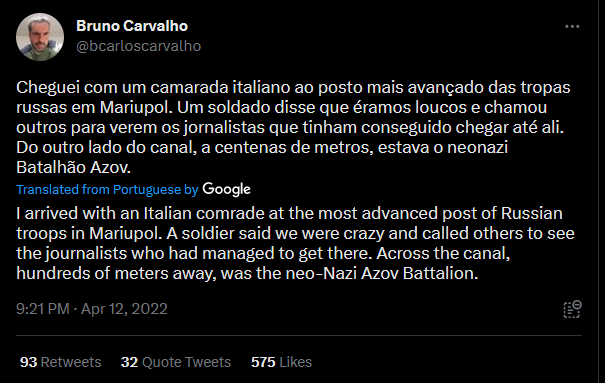Click 'Batalhão Azov.' in the original tweet
The image size is (605, 383).
pyautogui.click(x=74, y=167)
